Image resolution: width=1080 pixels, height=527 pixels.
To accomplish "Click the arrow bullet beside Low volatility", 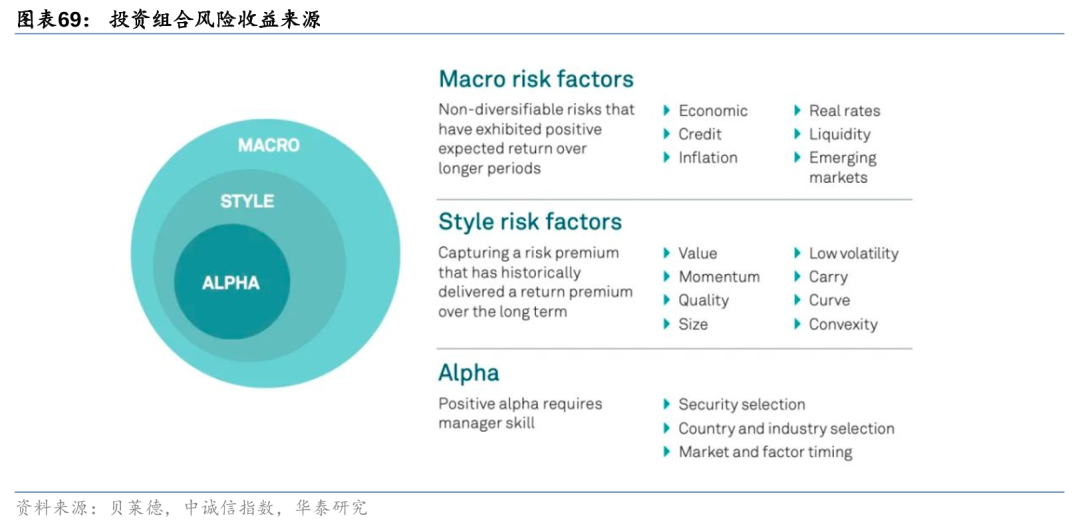I will (798, 253).
